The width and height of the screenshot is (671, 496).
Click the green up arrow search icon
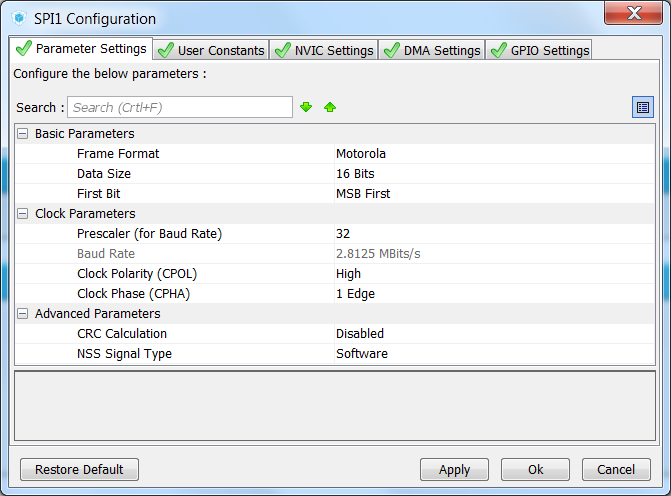pos(330,107)
